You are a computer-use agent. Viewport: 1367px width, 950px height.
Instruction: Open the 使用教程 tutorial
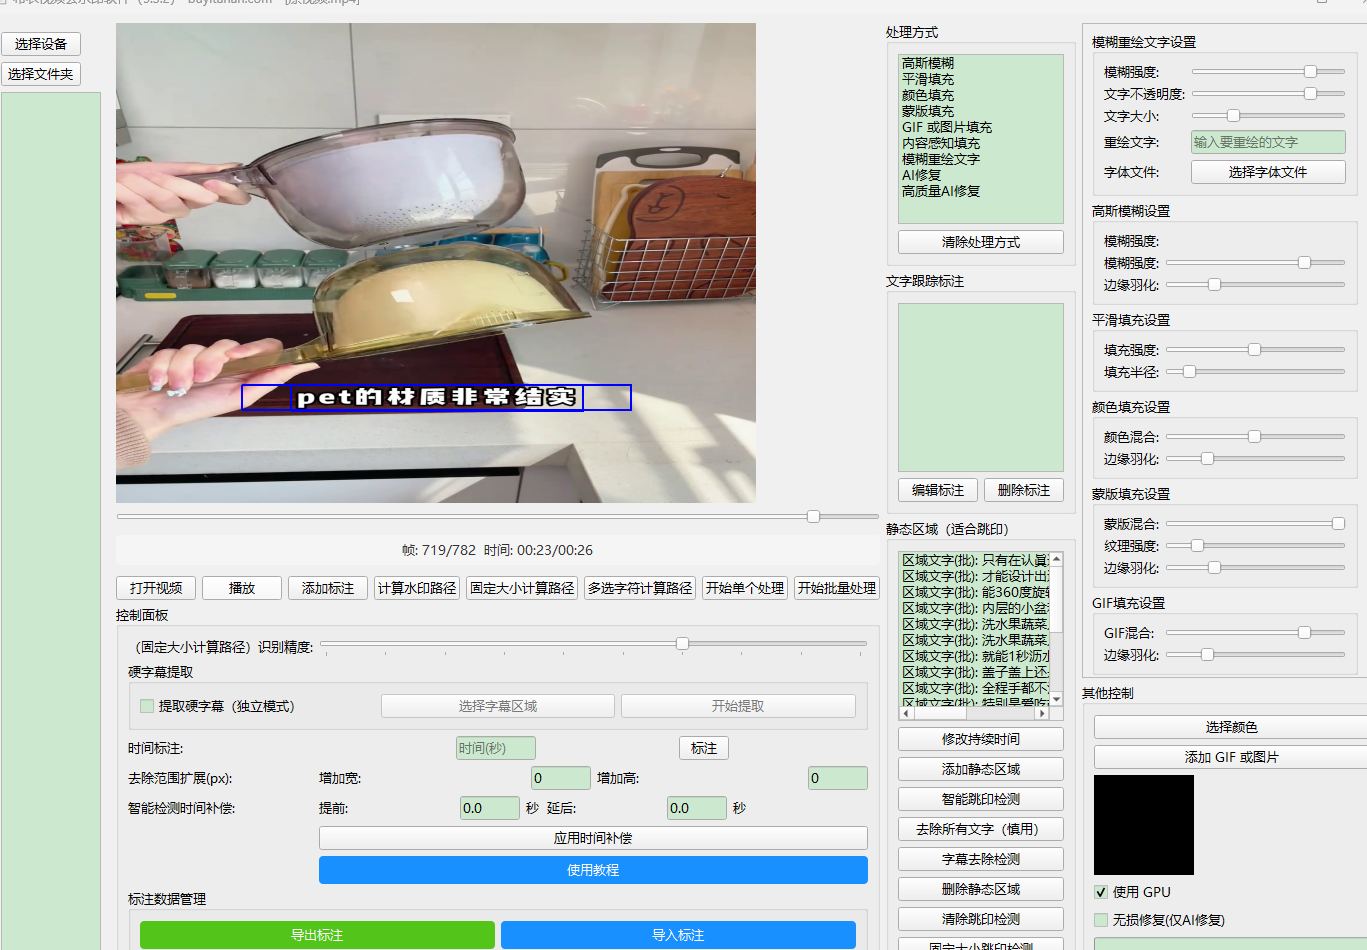[x=593, y=870]
